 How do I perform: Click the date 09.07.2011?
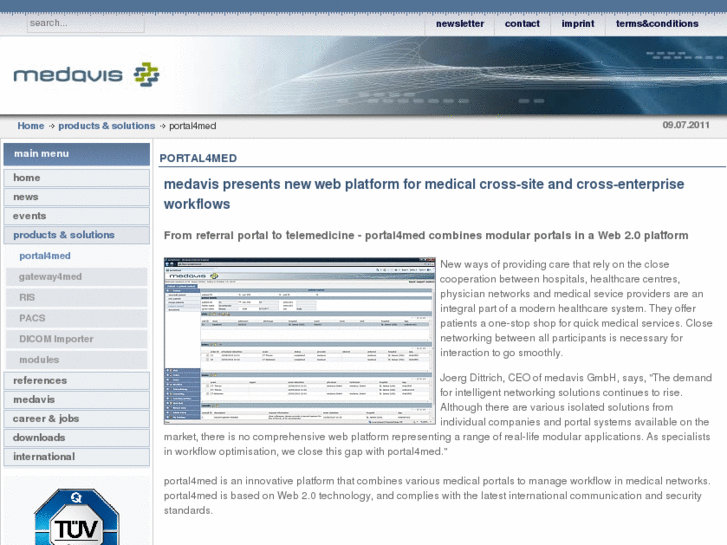coord(686,125)
